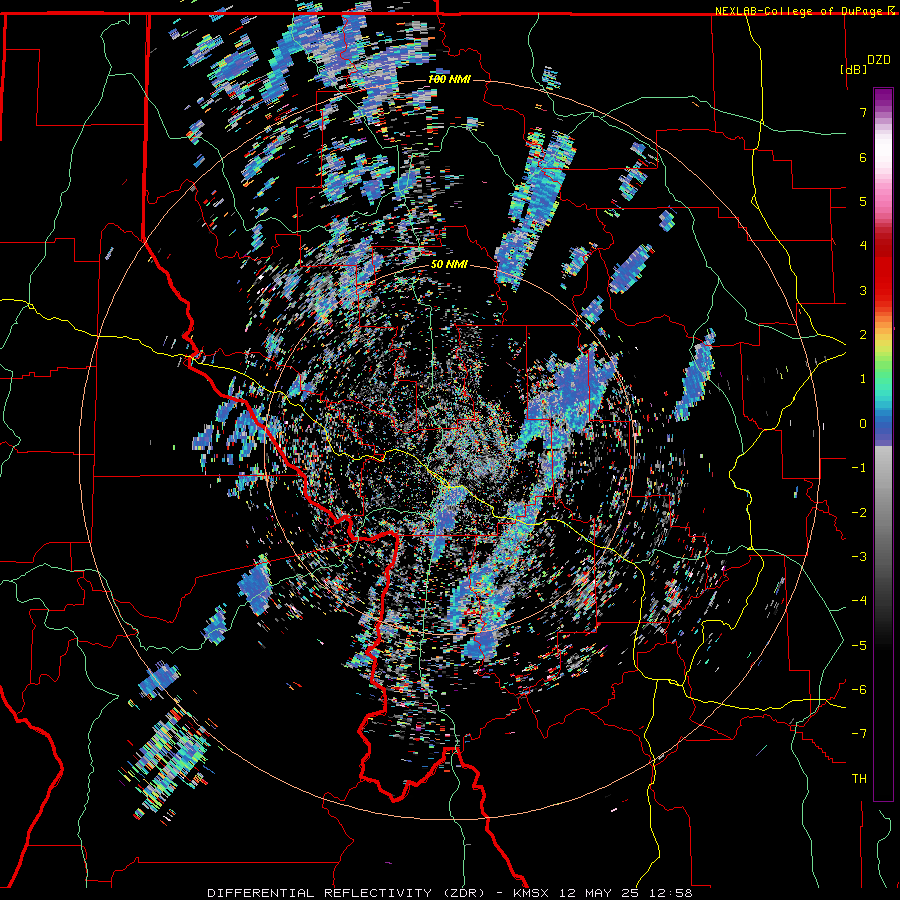Viewport: 900px width, 900px height.
Task: Click the -7 value on the color scale
Action: pos(859,734)
